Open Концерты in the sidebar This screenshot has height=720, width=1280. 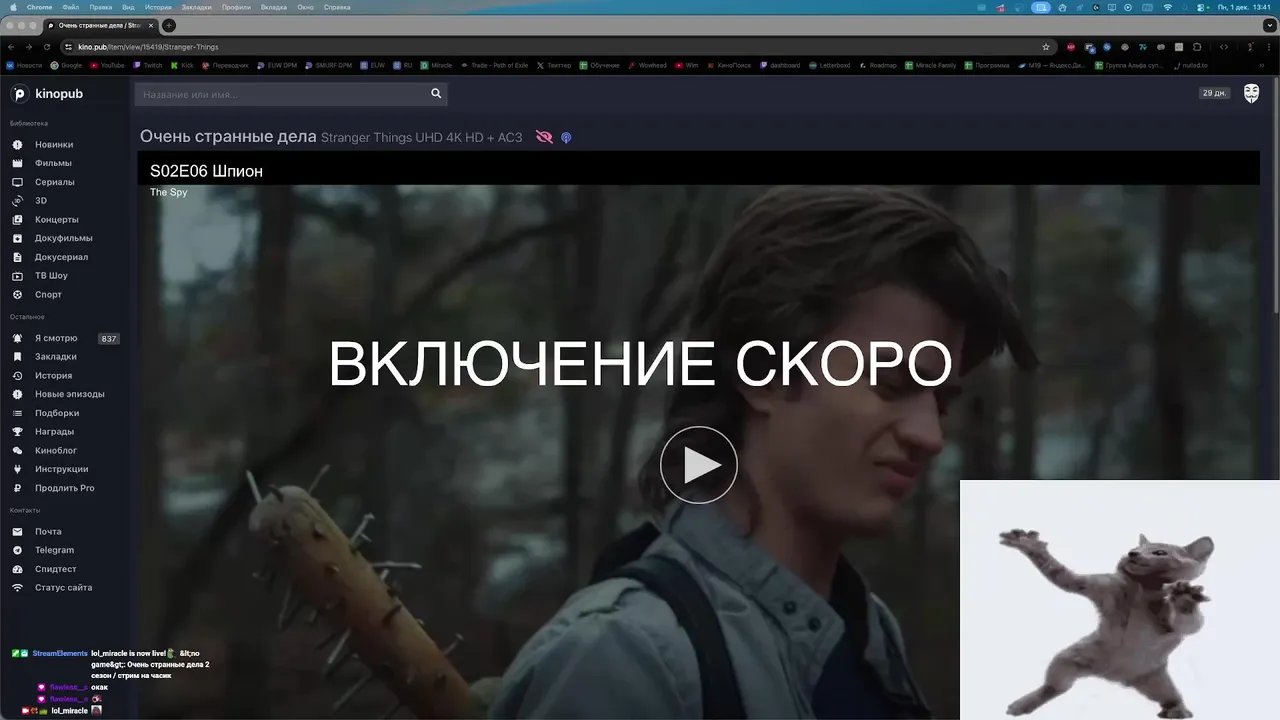57,219
